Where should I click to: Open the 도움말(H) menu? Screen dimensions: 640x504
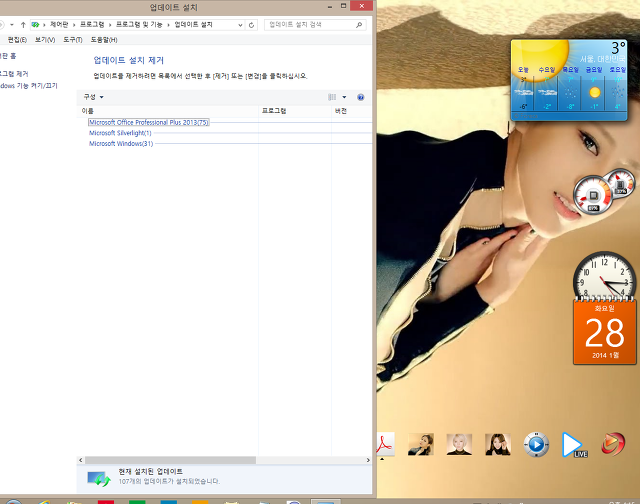(104, 40)
